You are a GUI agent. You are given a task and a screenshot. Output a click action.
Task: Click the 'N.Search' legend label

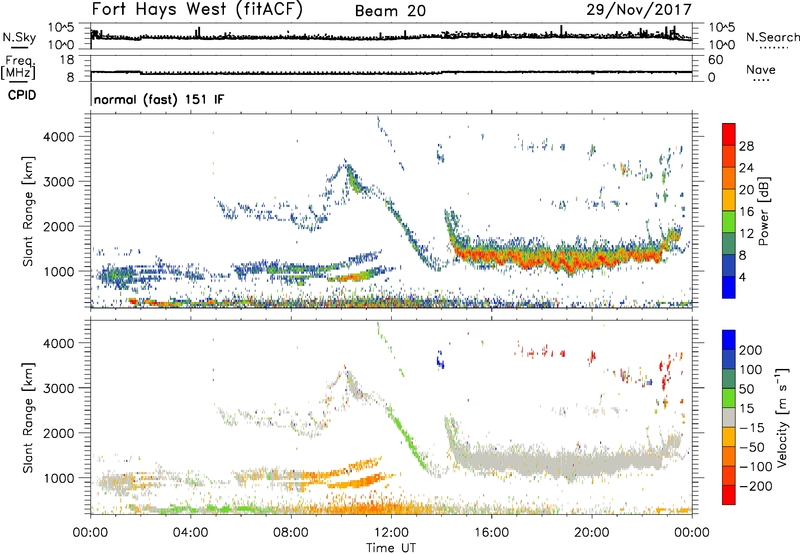pos(772,37)
